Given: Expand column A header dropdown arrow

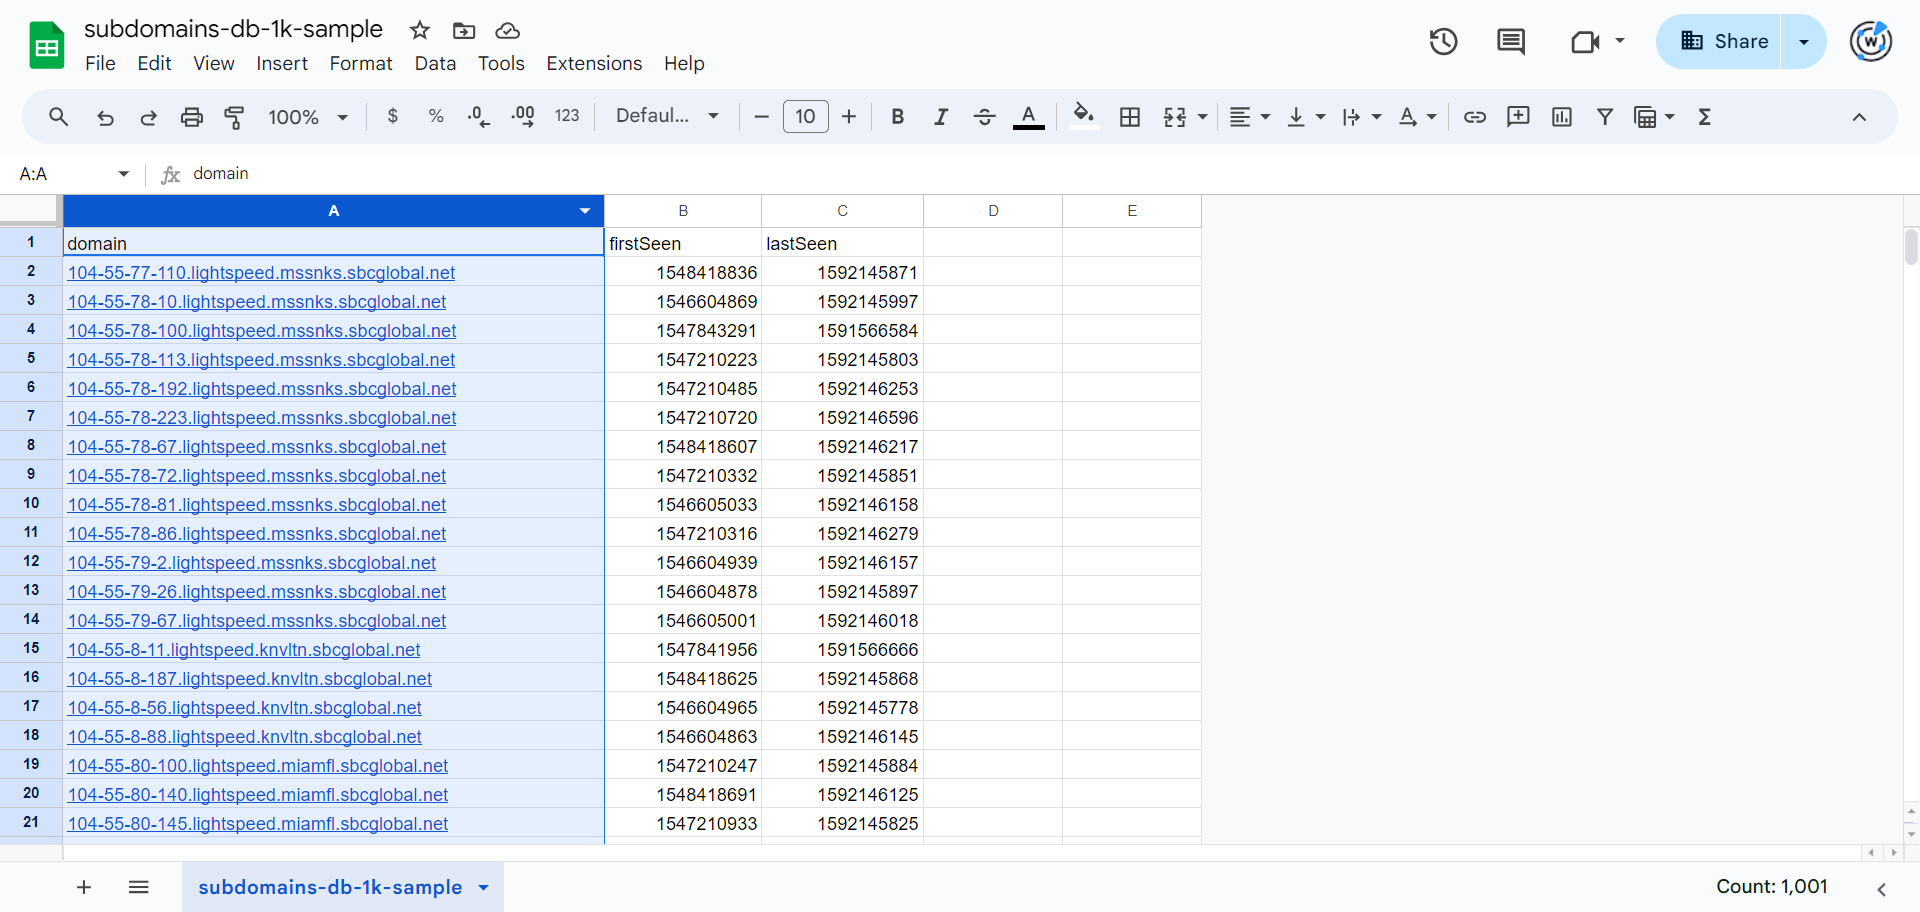Looking at the screenshot, I should click(x=585, y=211).
